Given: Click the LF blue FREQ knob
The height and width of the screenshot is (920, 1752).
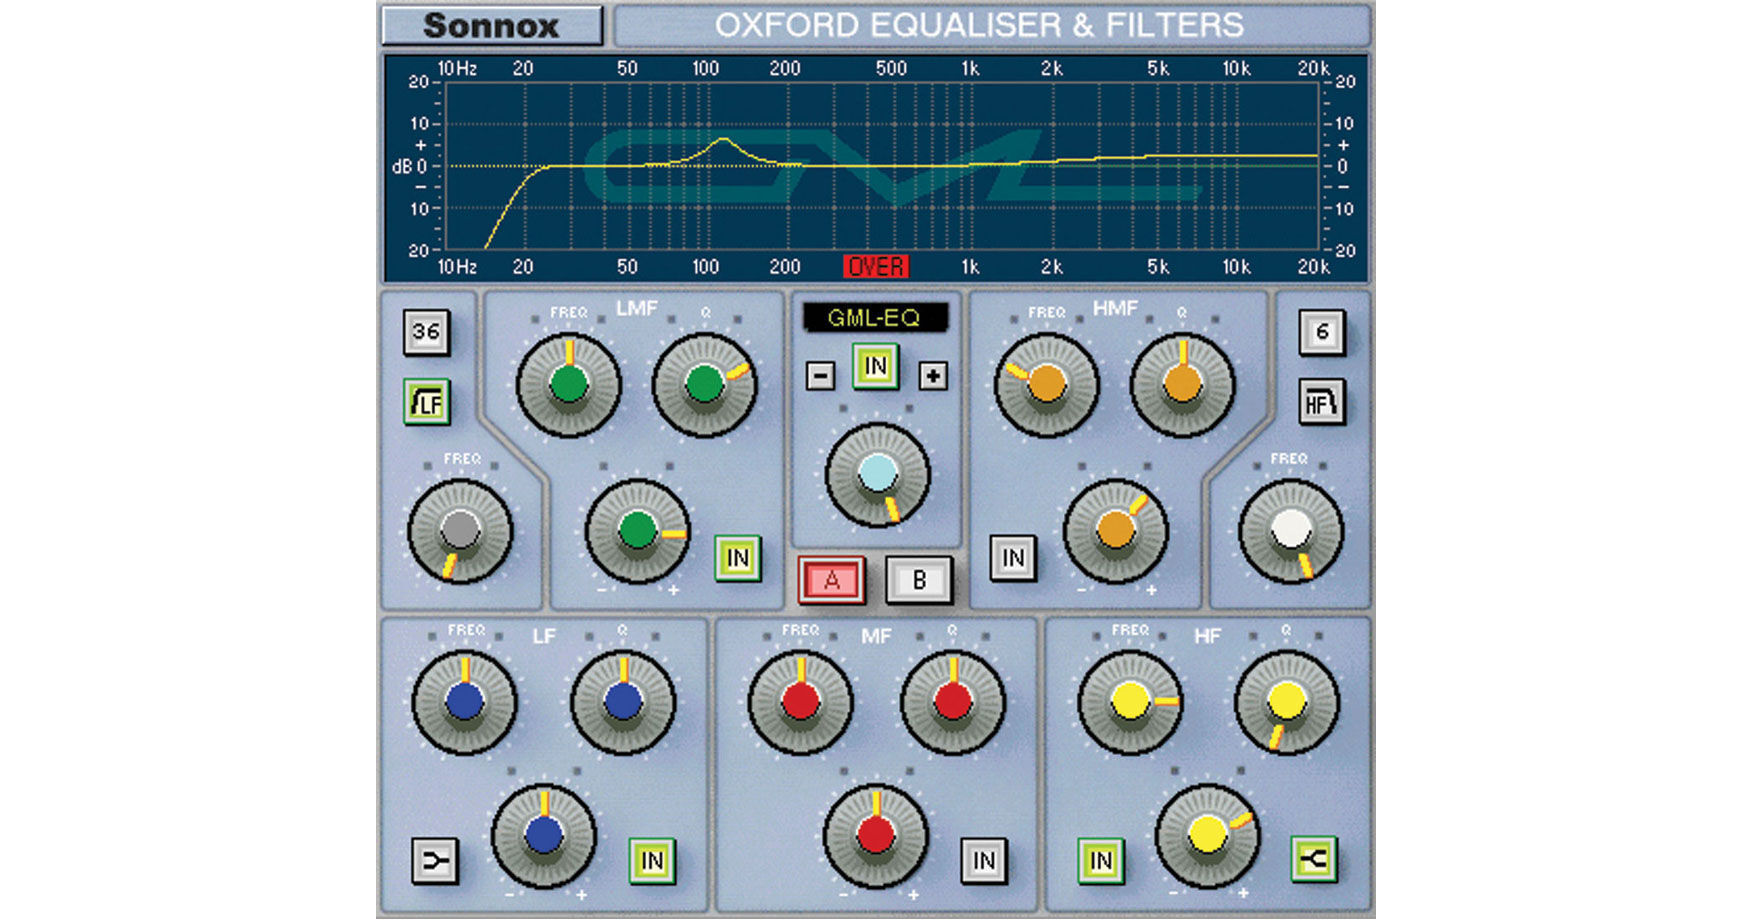Looking at the screenshot, I should tap(464, 702).
